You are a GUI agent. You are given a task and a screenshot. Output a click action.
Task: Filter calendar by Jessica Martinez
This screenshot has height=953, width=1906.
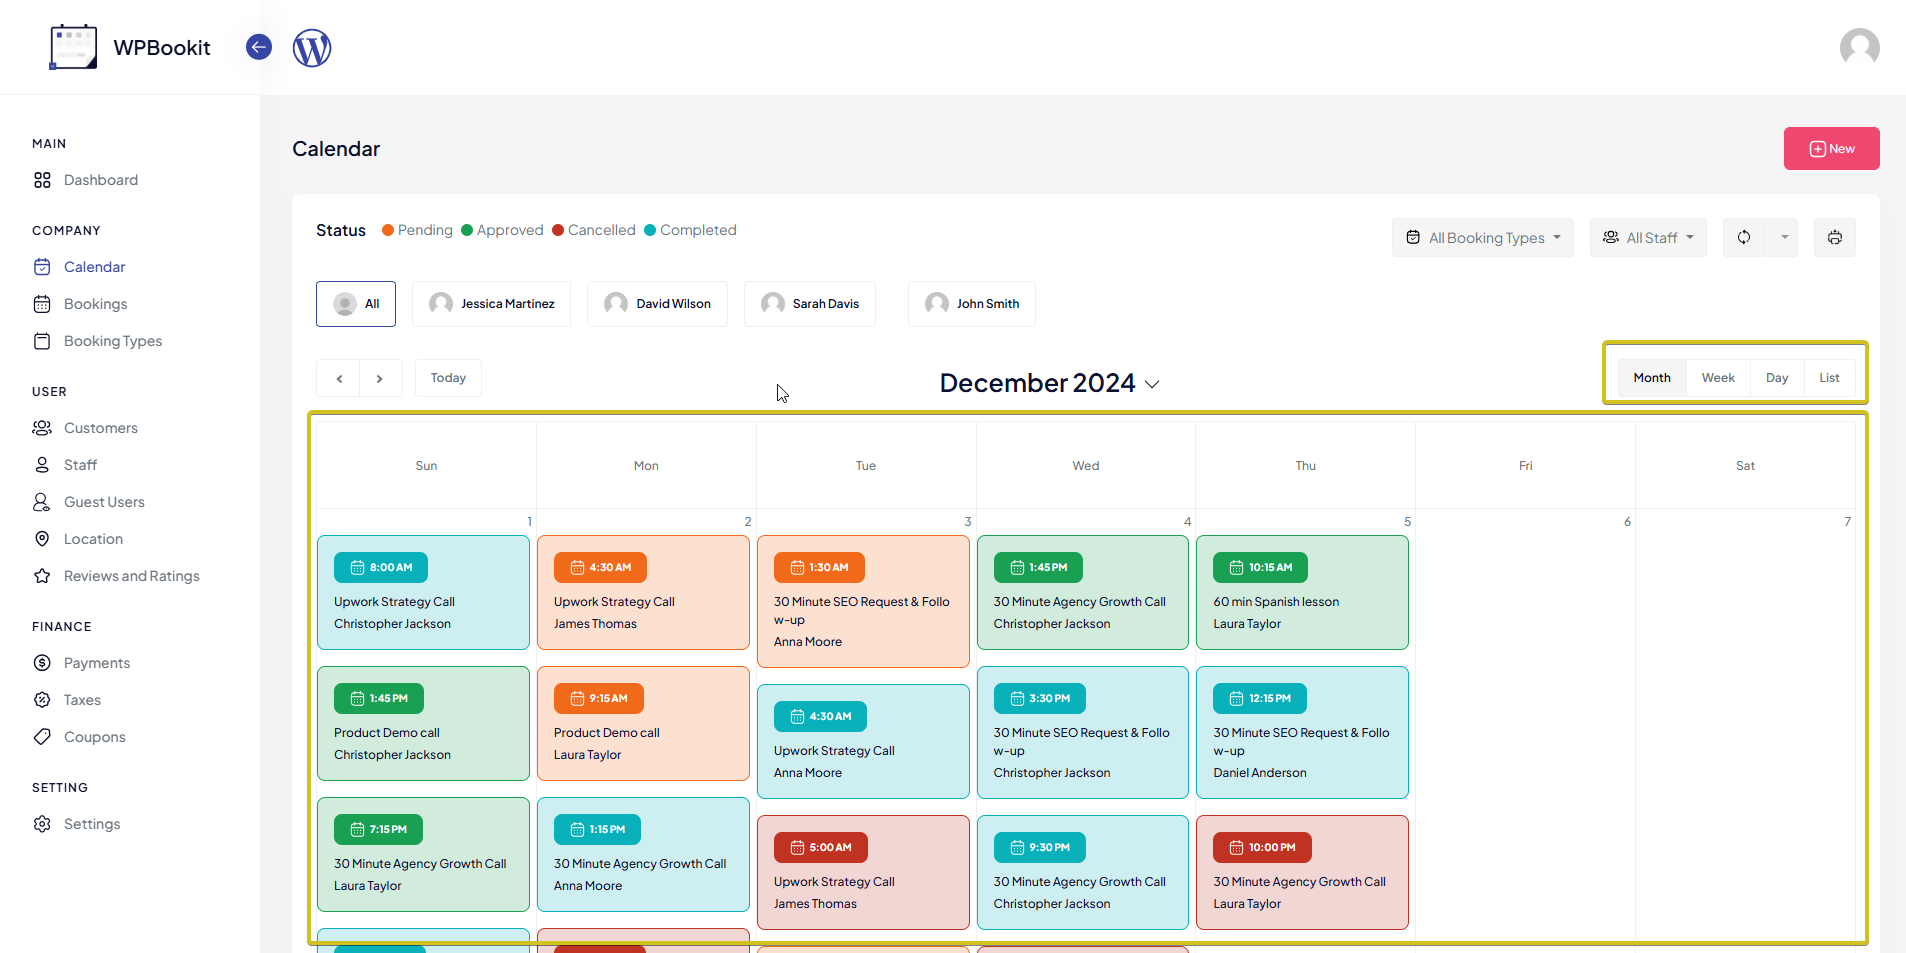pos(491,304)
